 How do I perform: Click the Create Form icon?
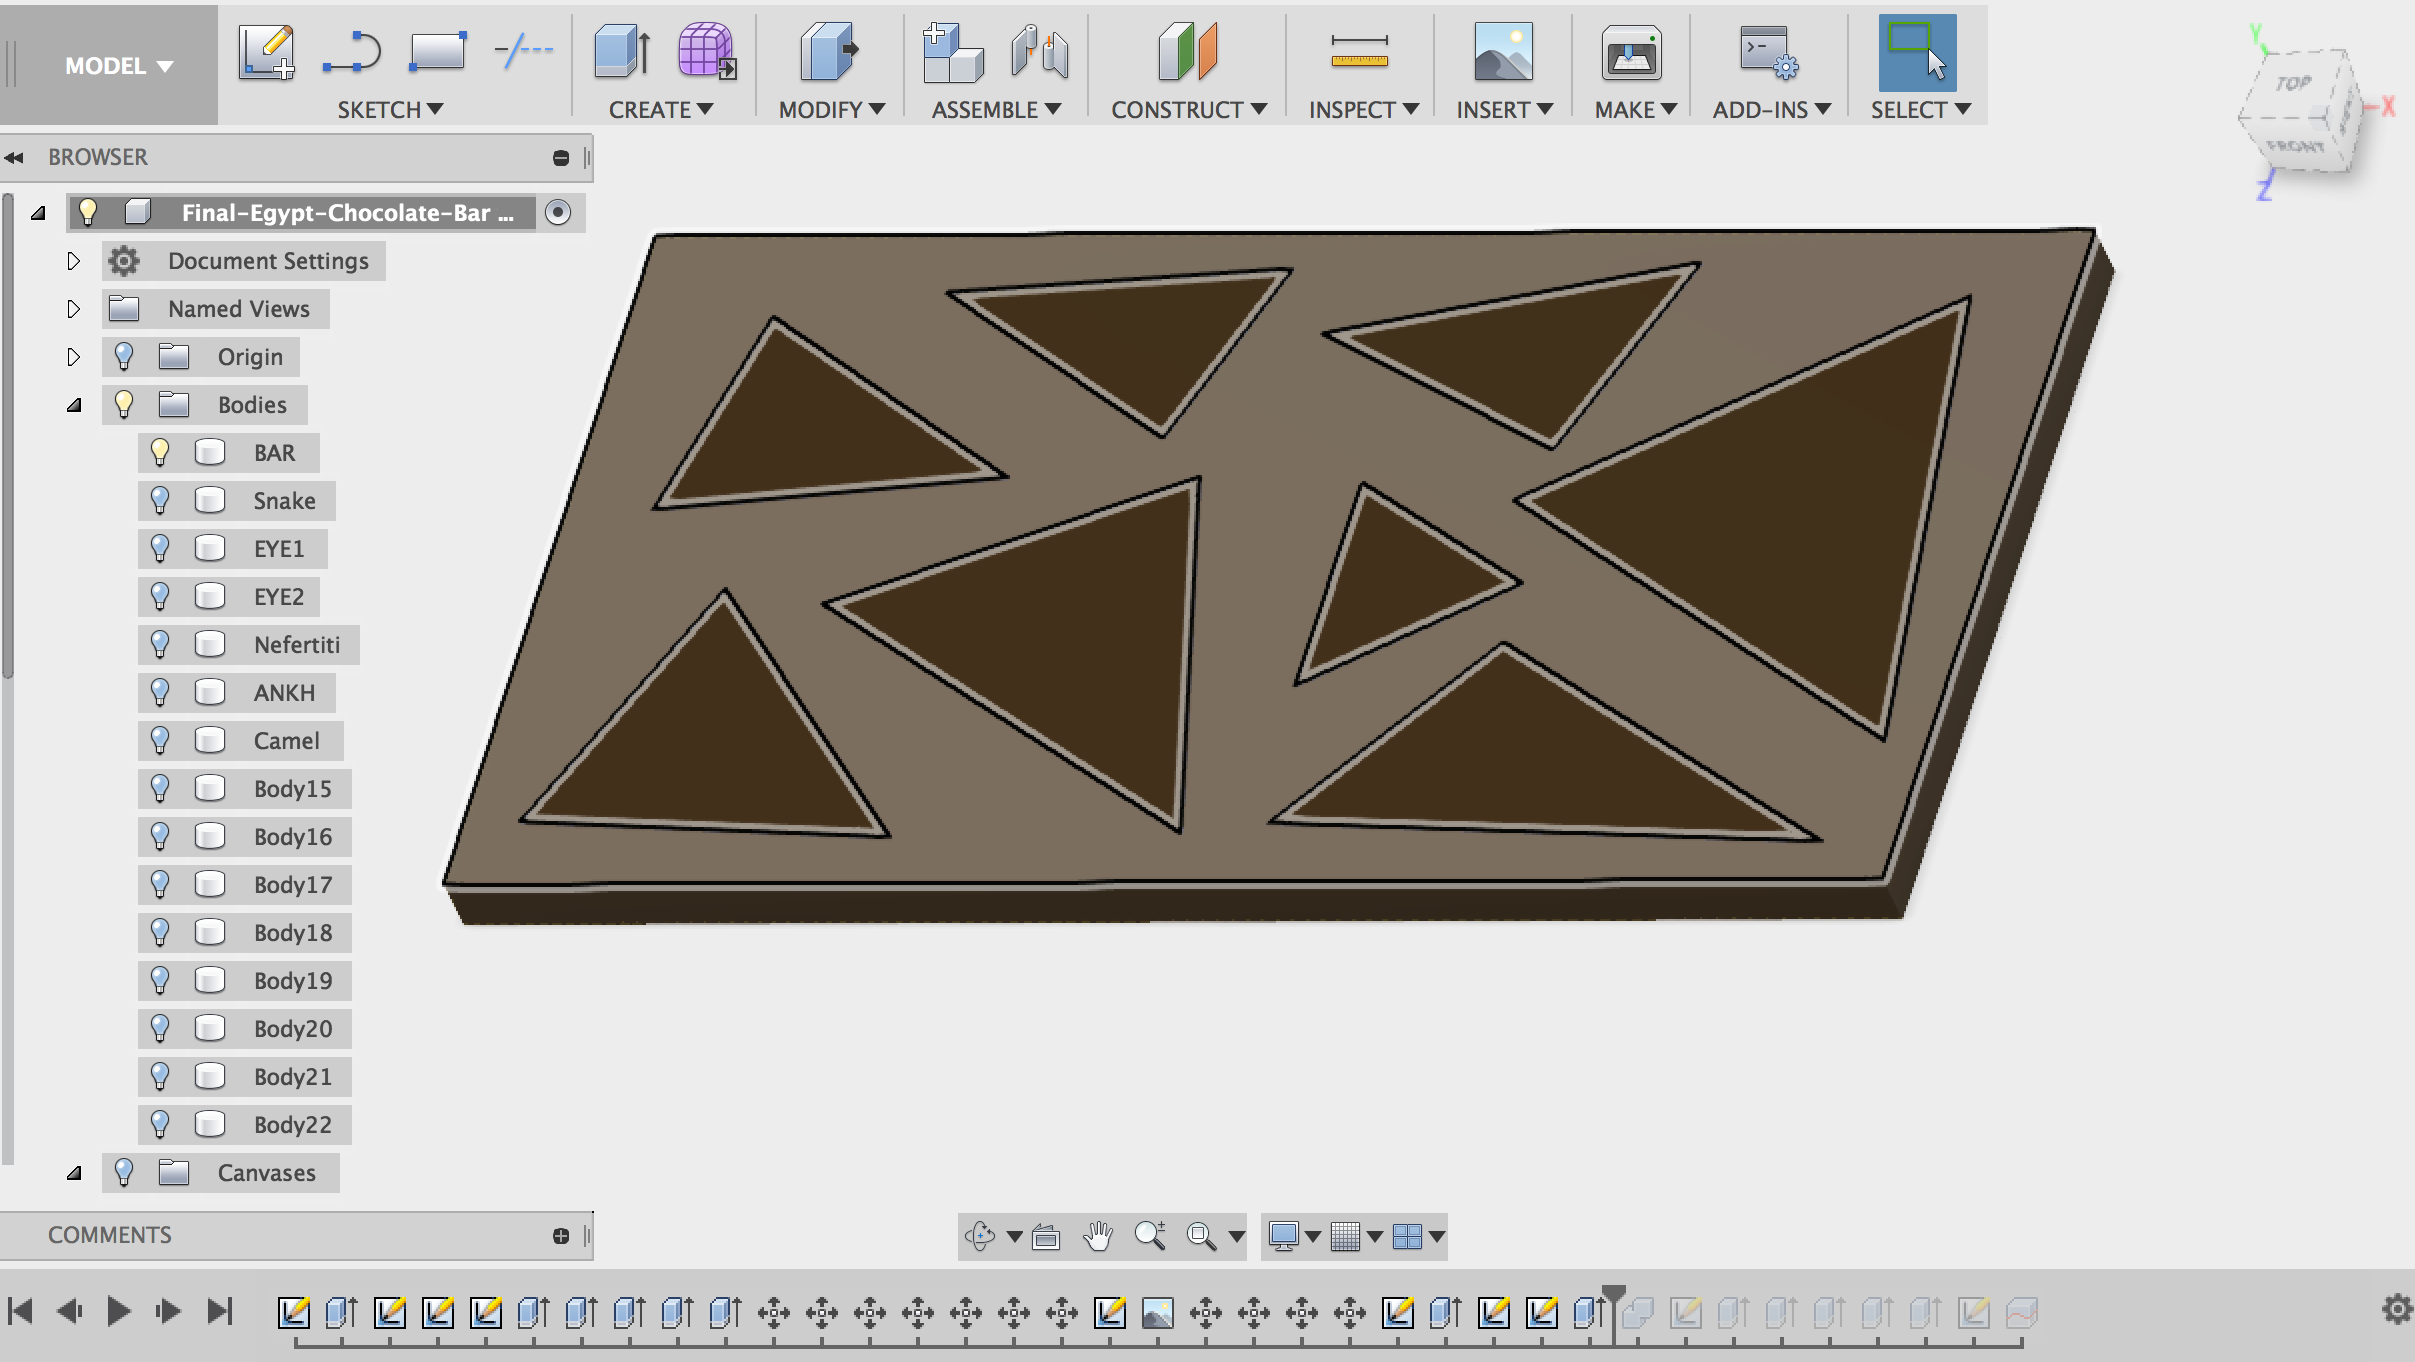point(706,52)
